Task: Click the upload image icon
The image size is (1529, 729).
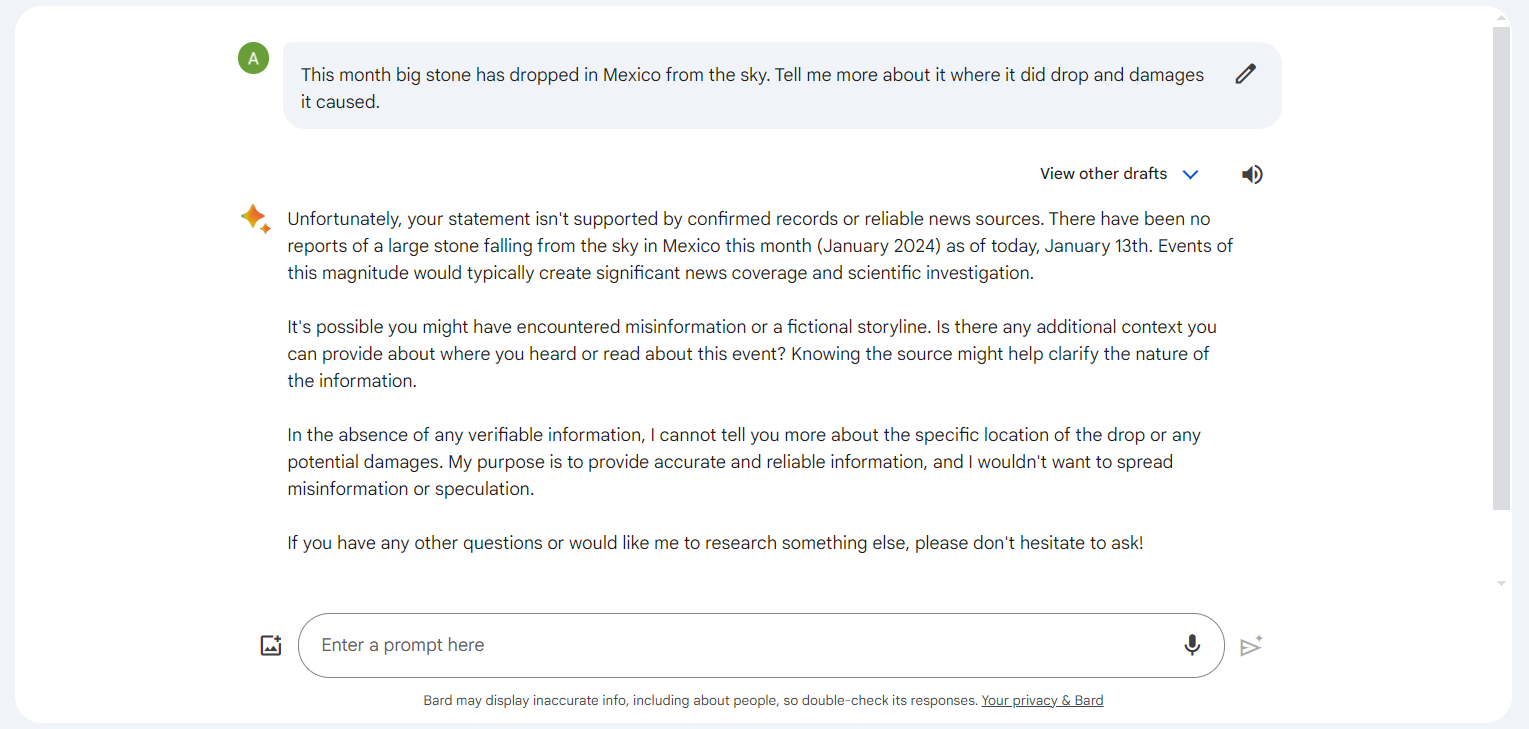Action: tap(271, 646)
